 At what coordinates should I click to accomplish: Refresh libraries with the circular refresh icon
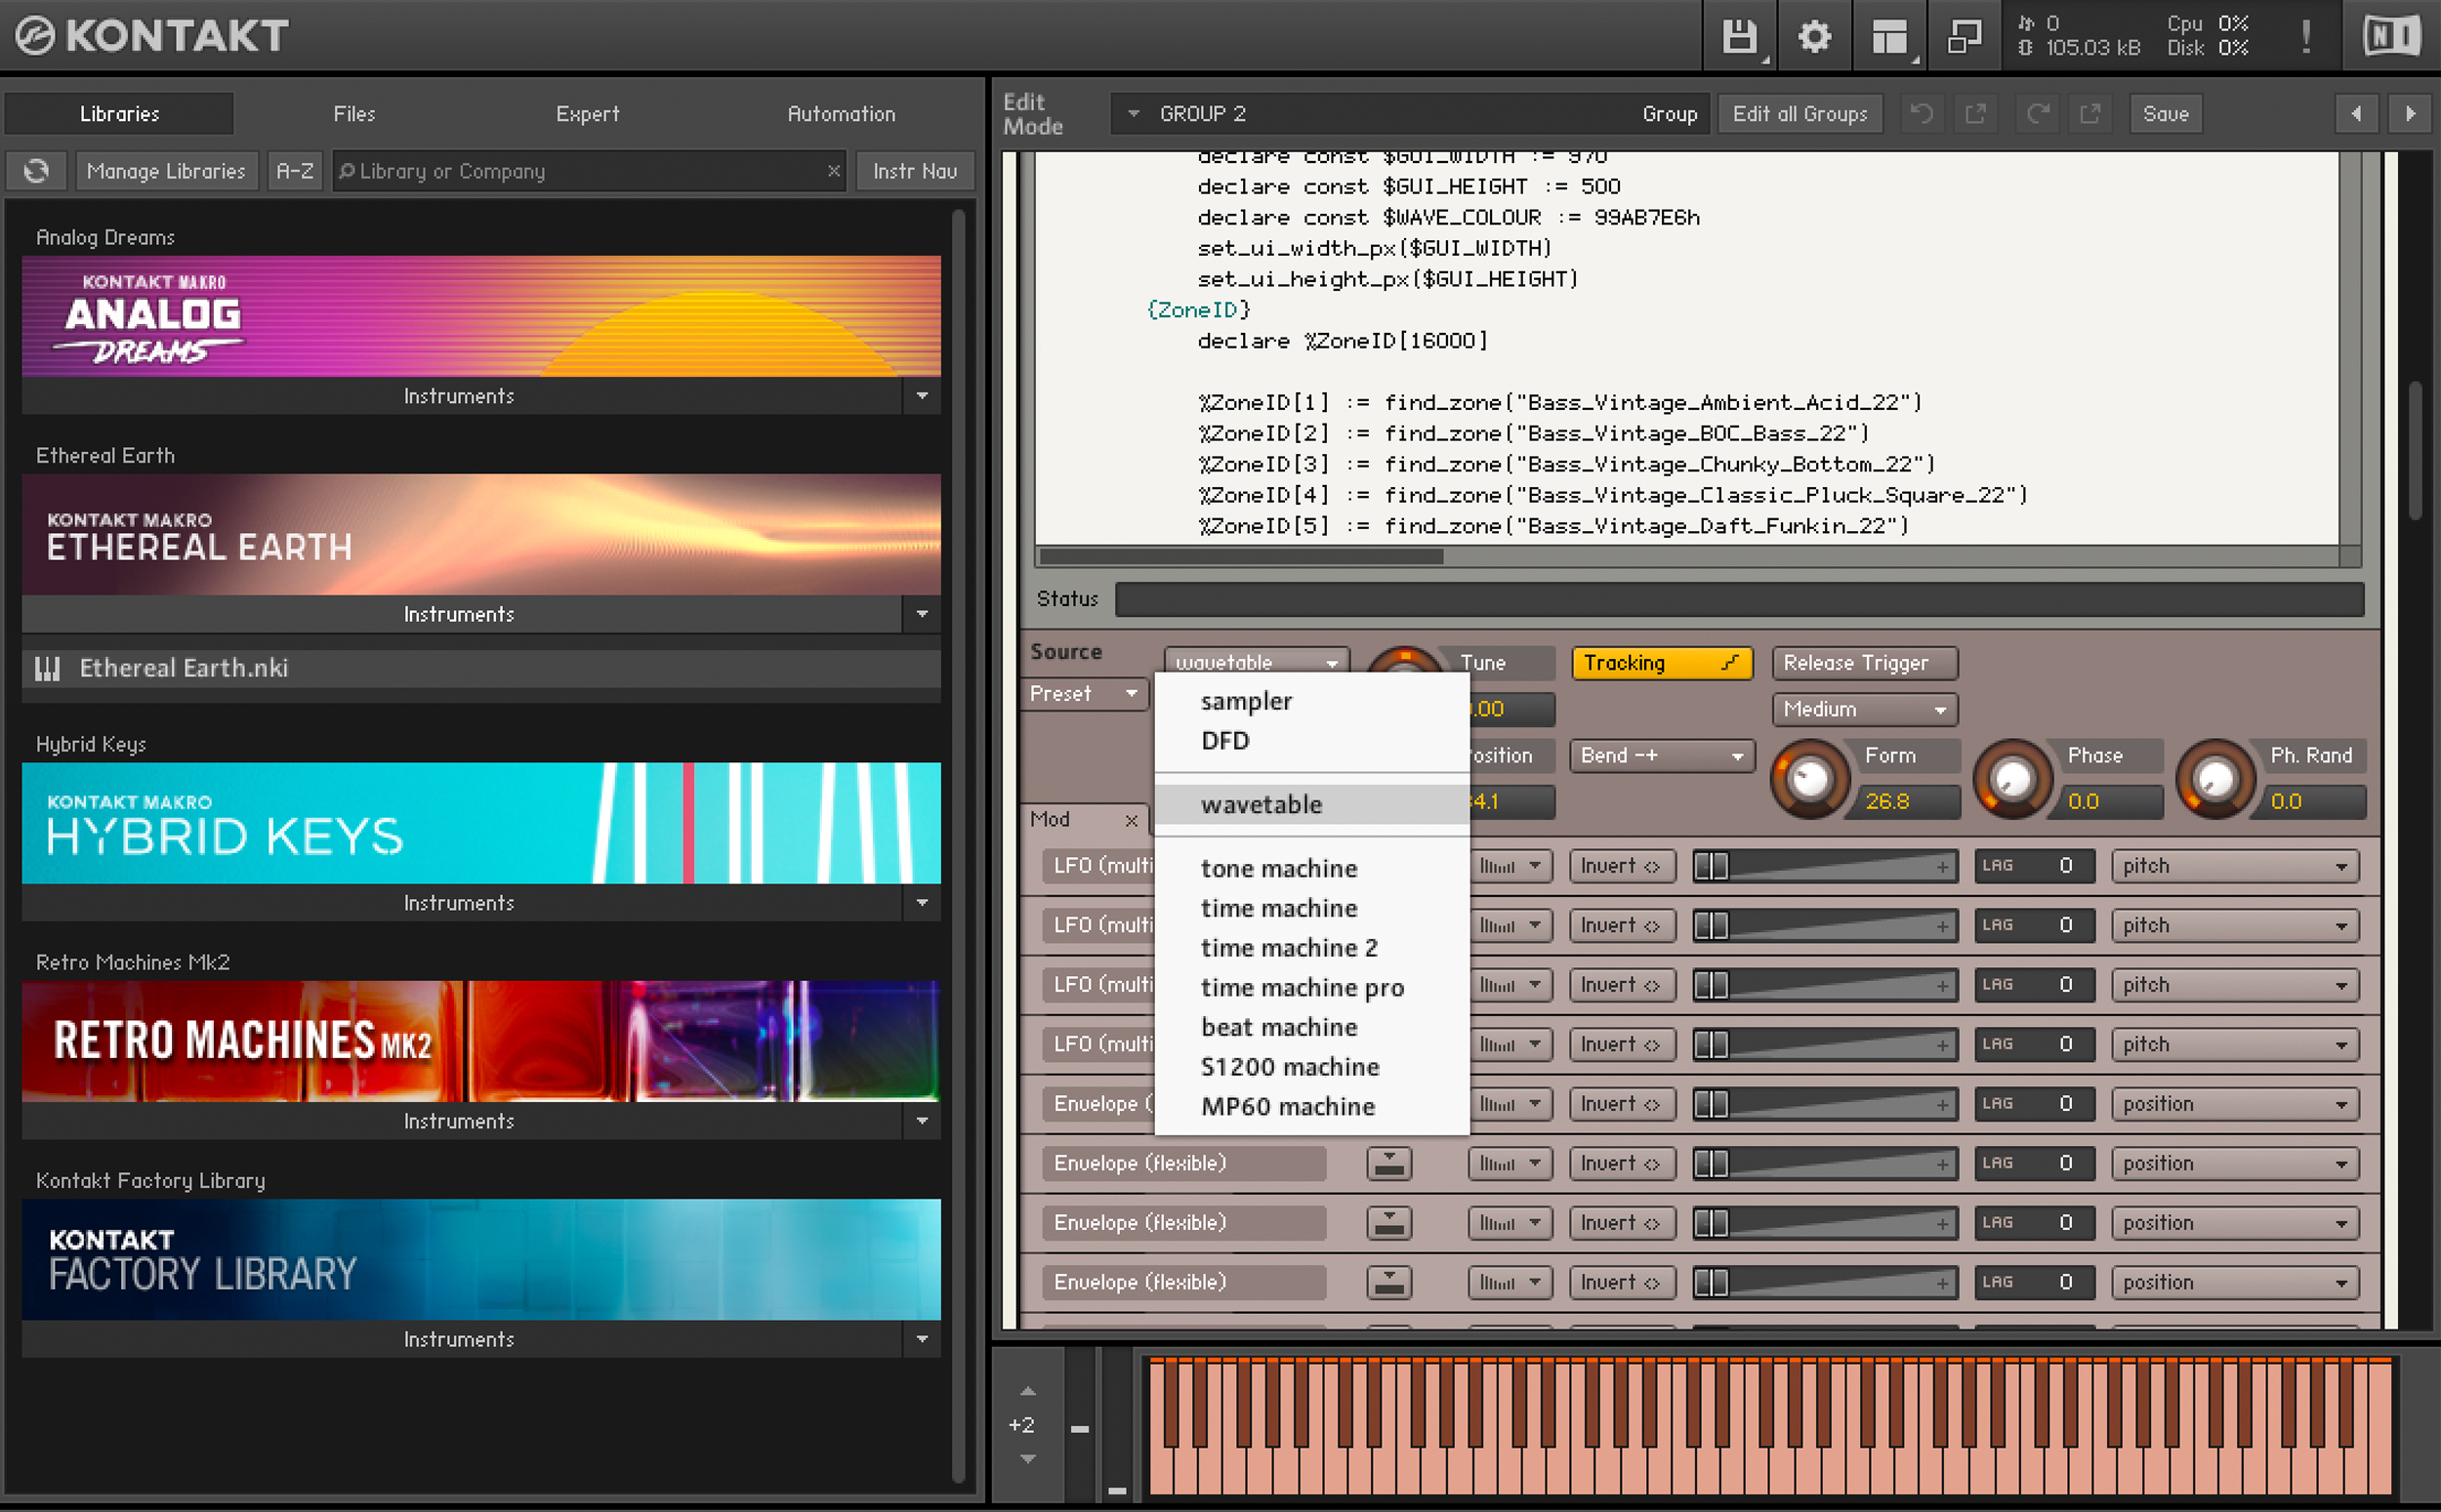tap(36, 170)
